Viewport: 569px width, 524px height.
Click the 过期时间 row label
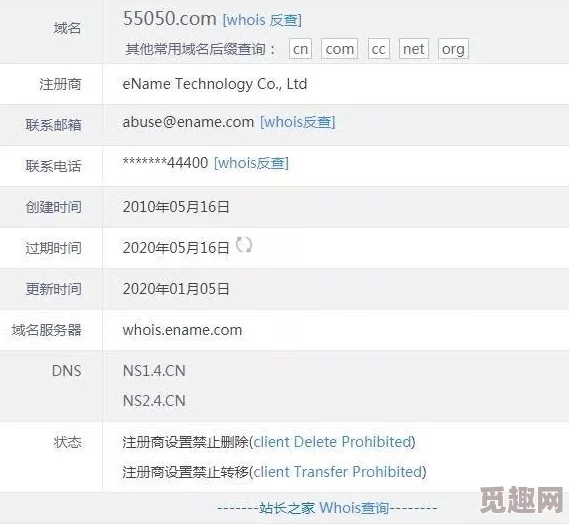(x=53, y=248)
